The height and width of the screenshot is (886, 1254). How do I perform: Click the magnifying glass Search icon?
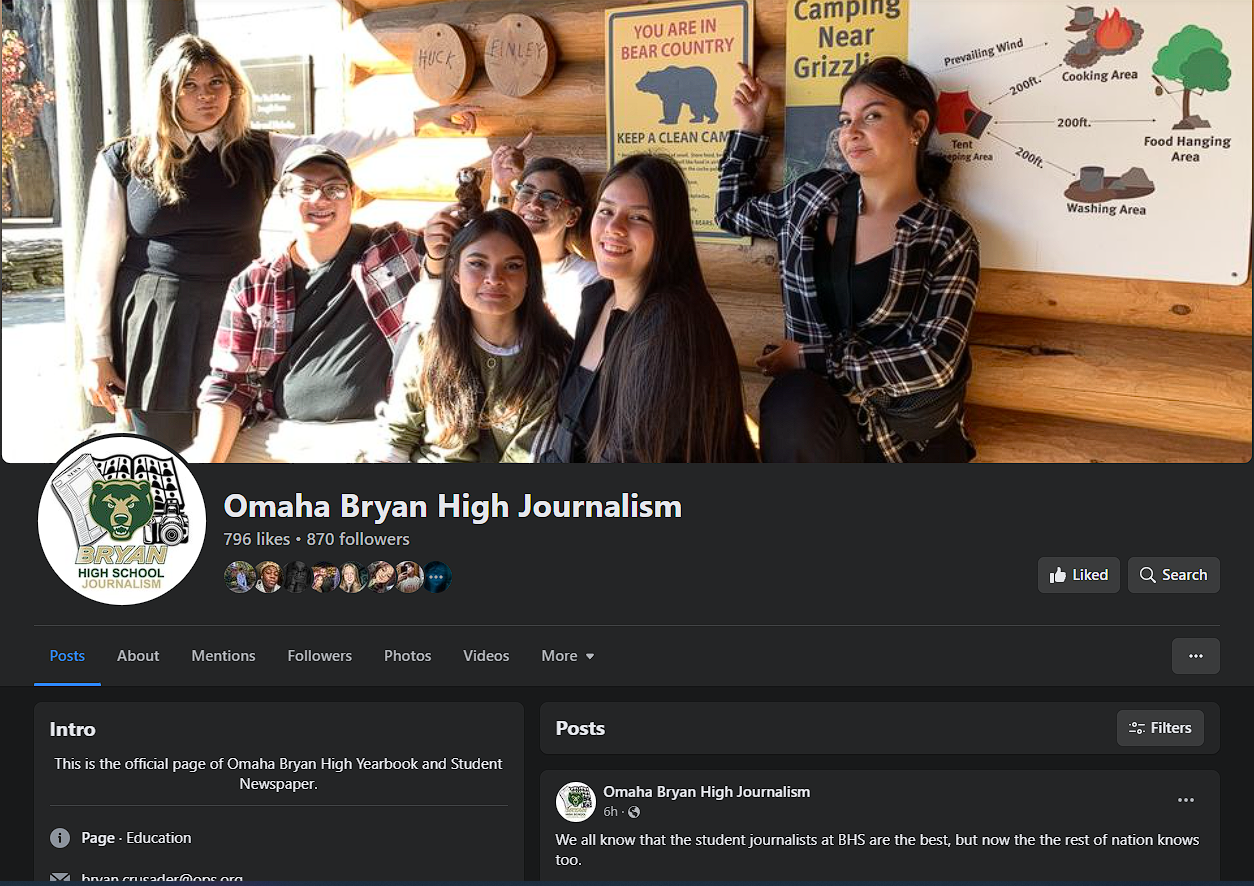tap(1148, 575)
